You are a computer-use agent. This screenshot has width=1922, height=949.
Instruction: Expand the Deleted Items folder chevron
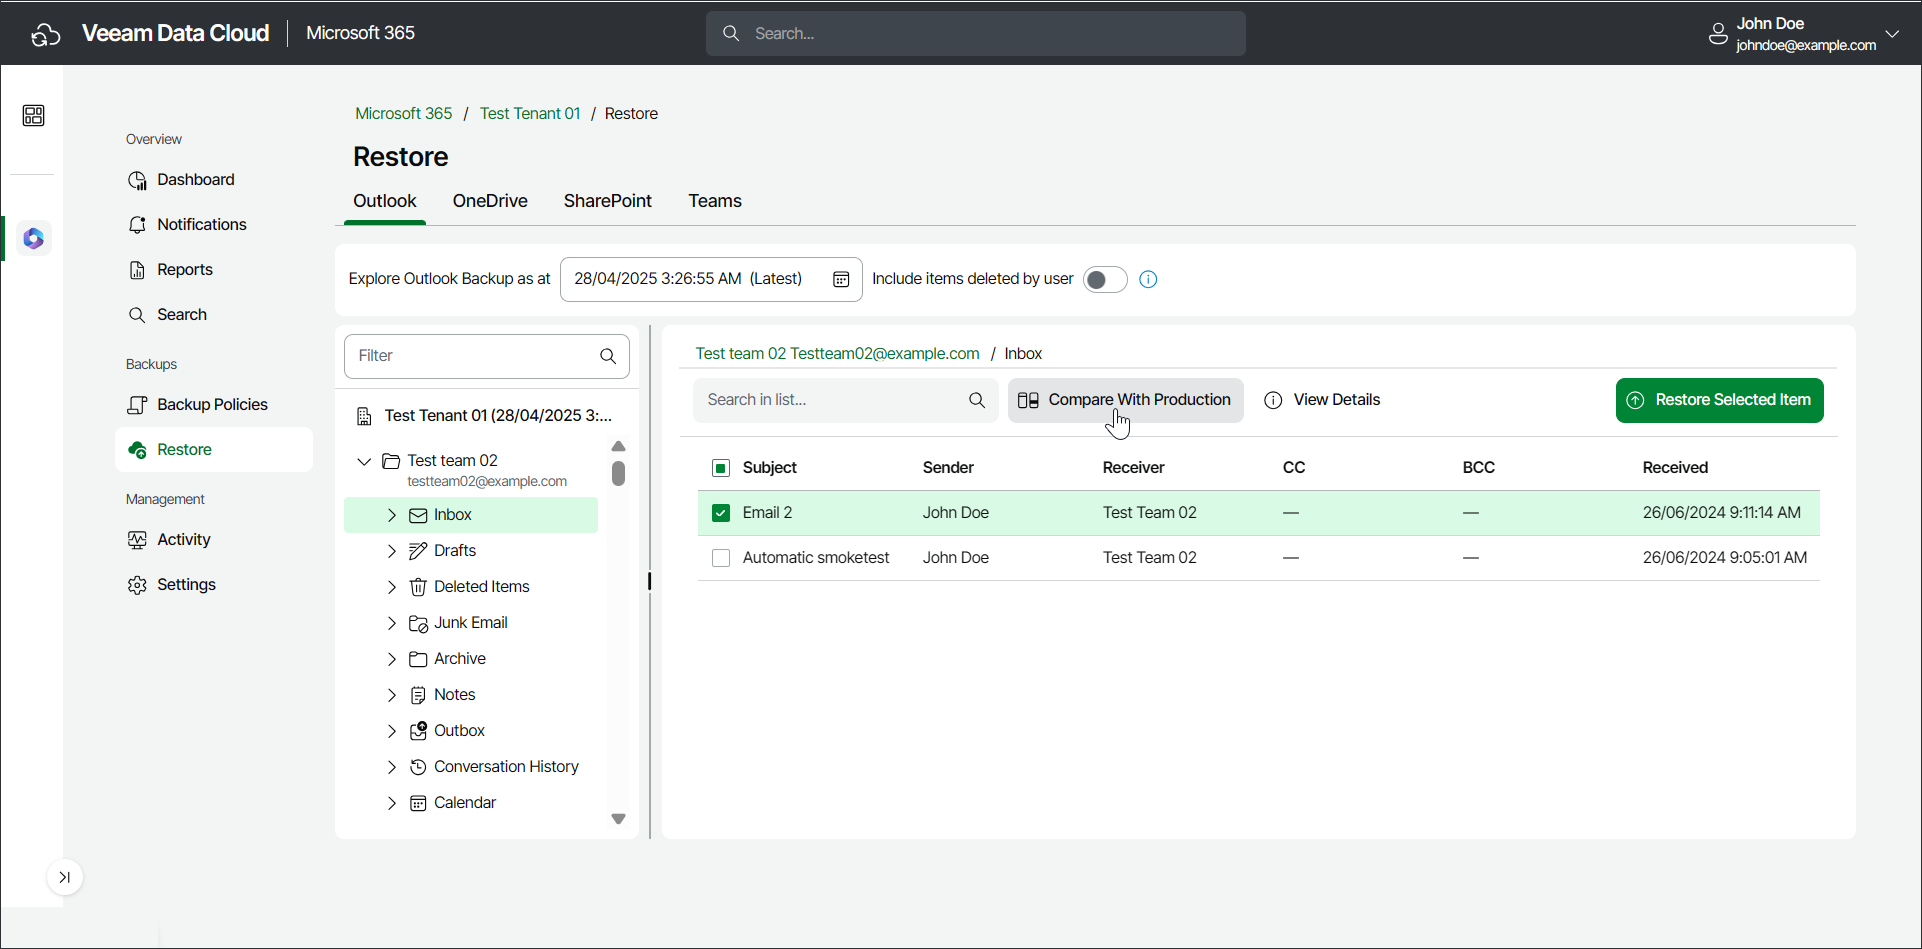click(392, 587)
